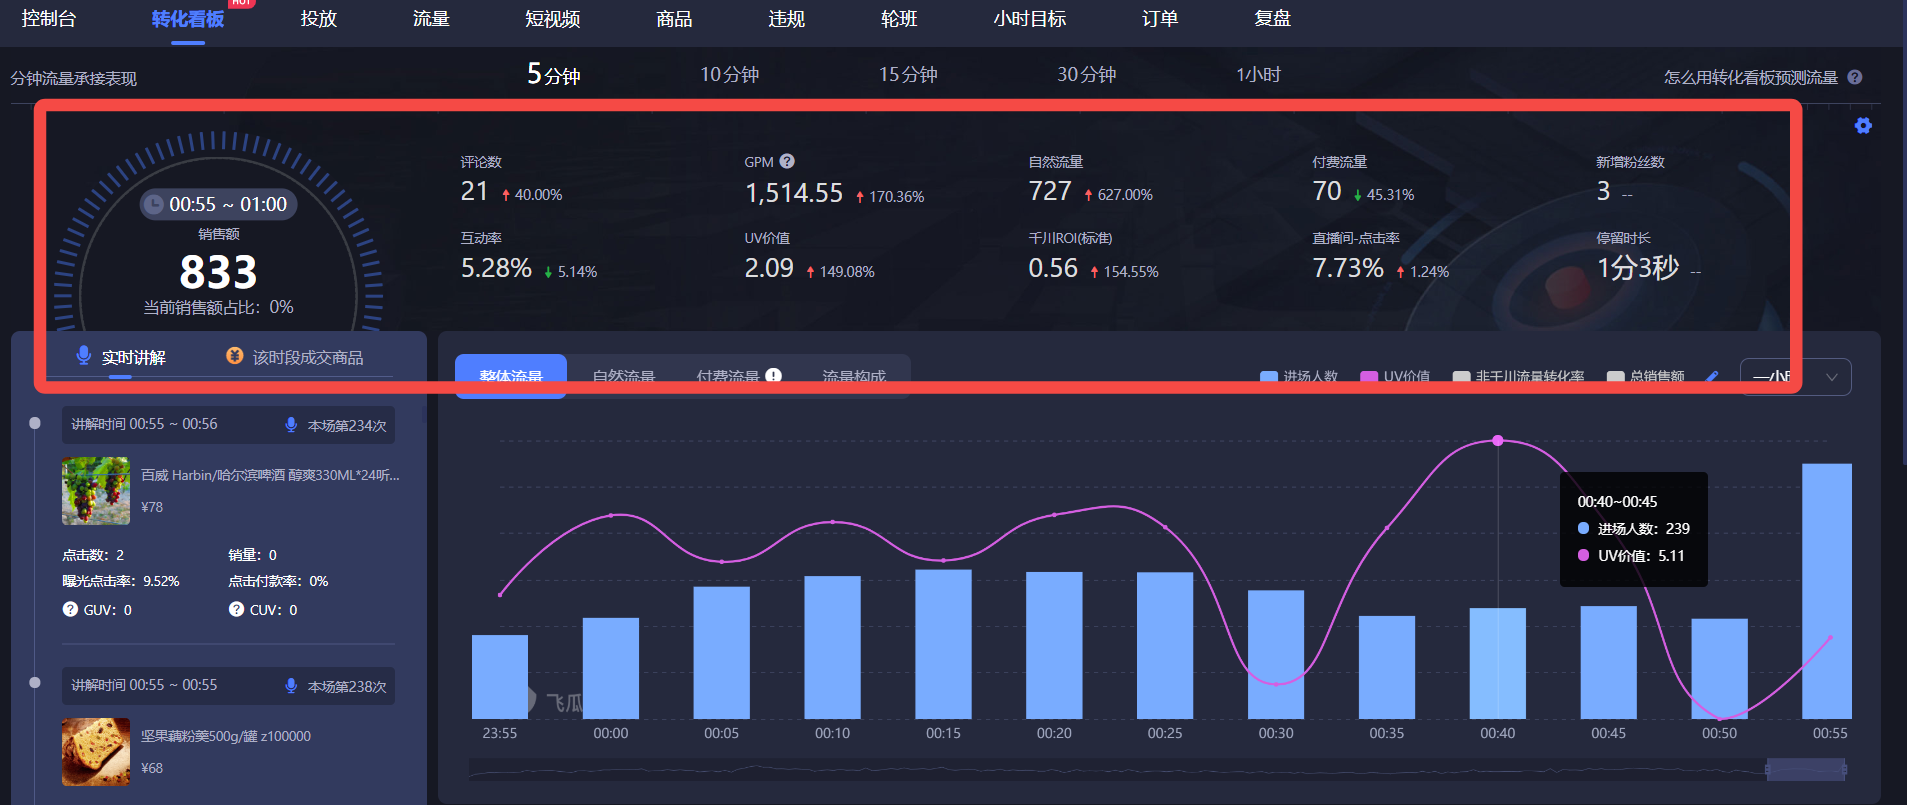1907x805 pixels.
Task: Click the 互动率 value 5.28%
Action: point(496,268)
